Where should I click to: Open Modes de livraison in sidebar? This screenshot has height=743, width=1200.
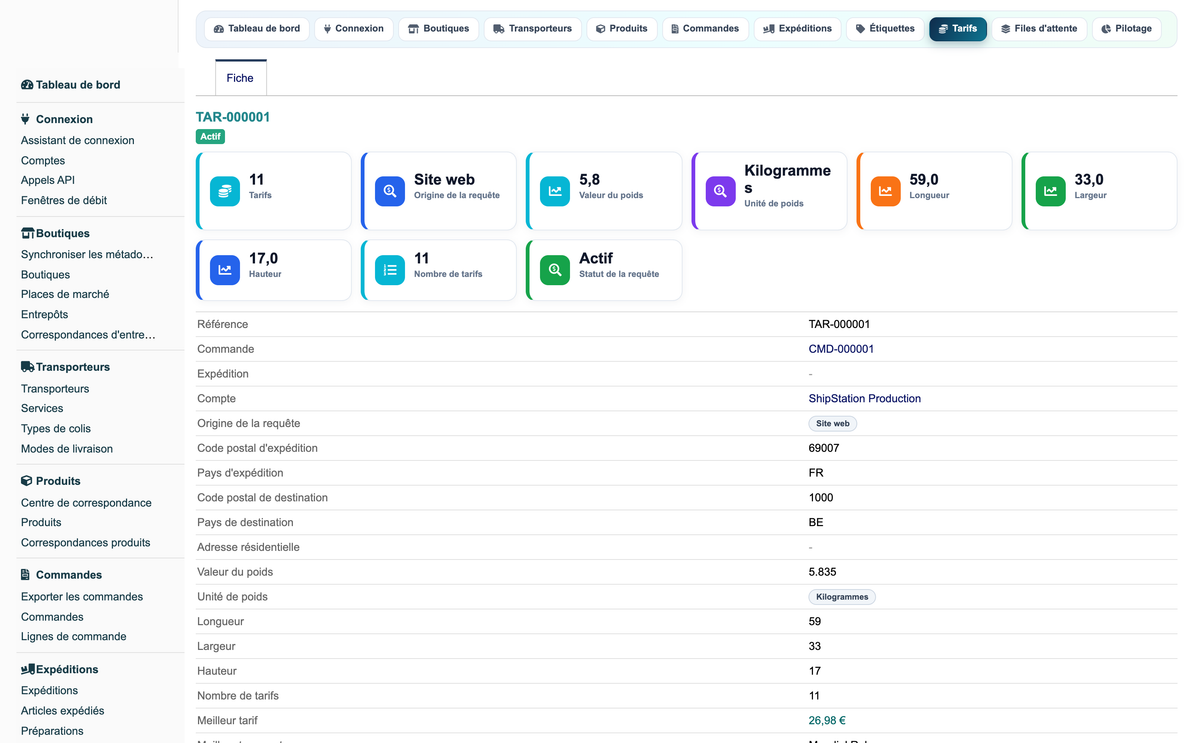pos(67,449)
